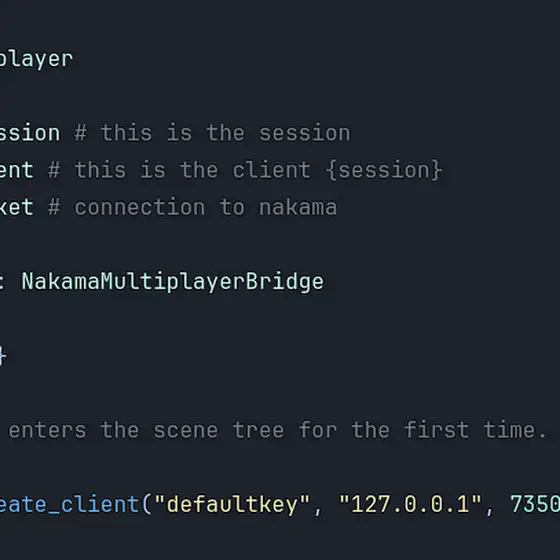Place cursor in the "defaultkey" string
This screenshot has height=560, width=560.
click(x=232, y=505)
